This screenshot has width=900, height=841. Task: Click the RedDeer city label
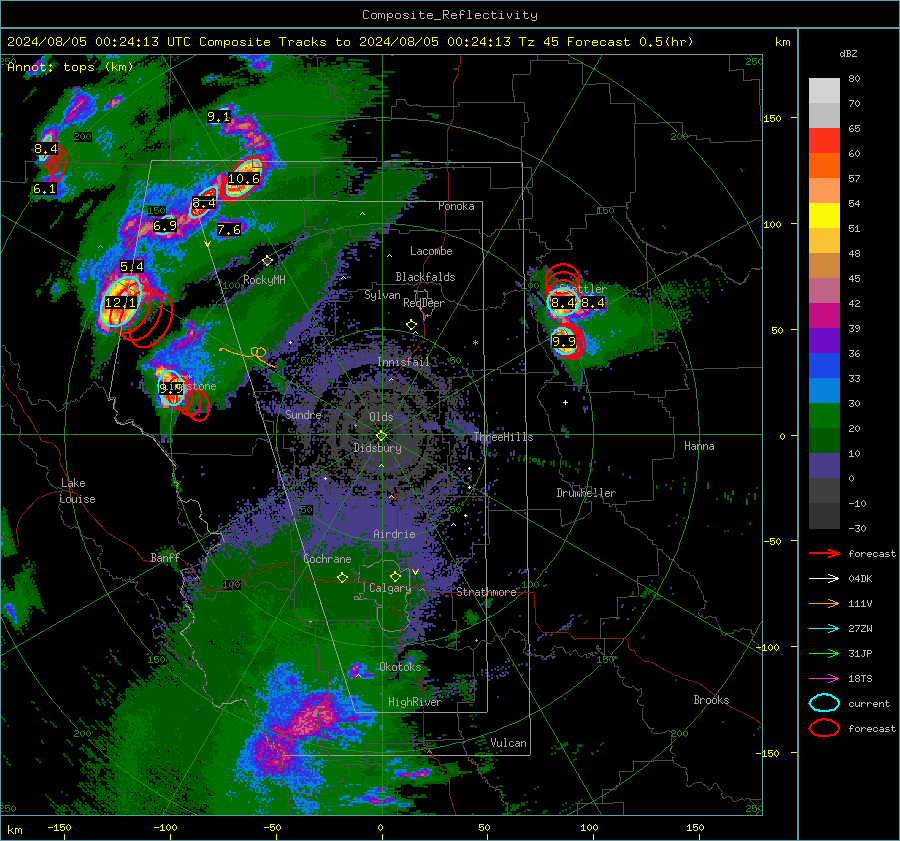pos(424,303)
